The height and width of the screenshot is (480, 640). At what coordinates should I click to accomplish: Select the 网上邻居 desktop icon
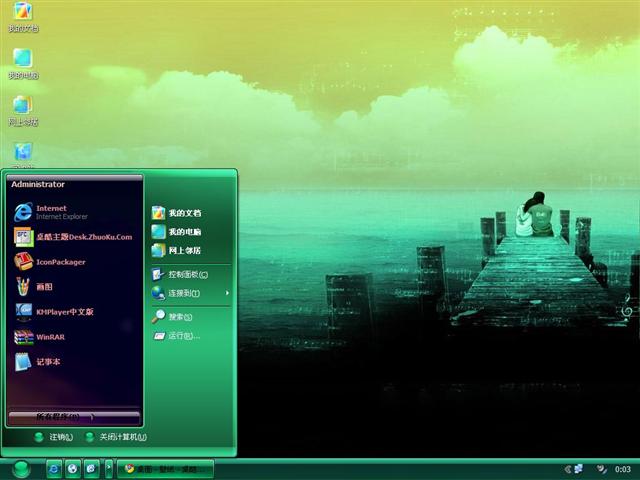[x=22, y=106]
